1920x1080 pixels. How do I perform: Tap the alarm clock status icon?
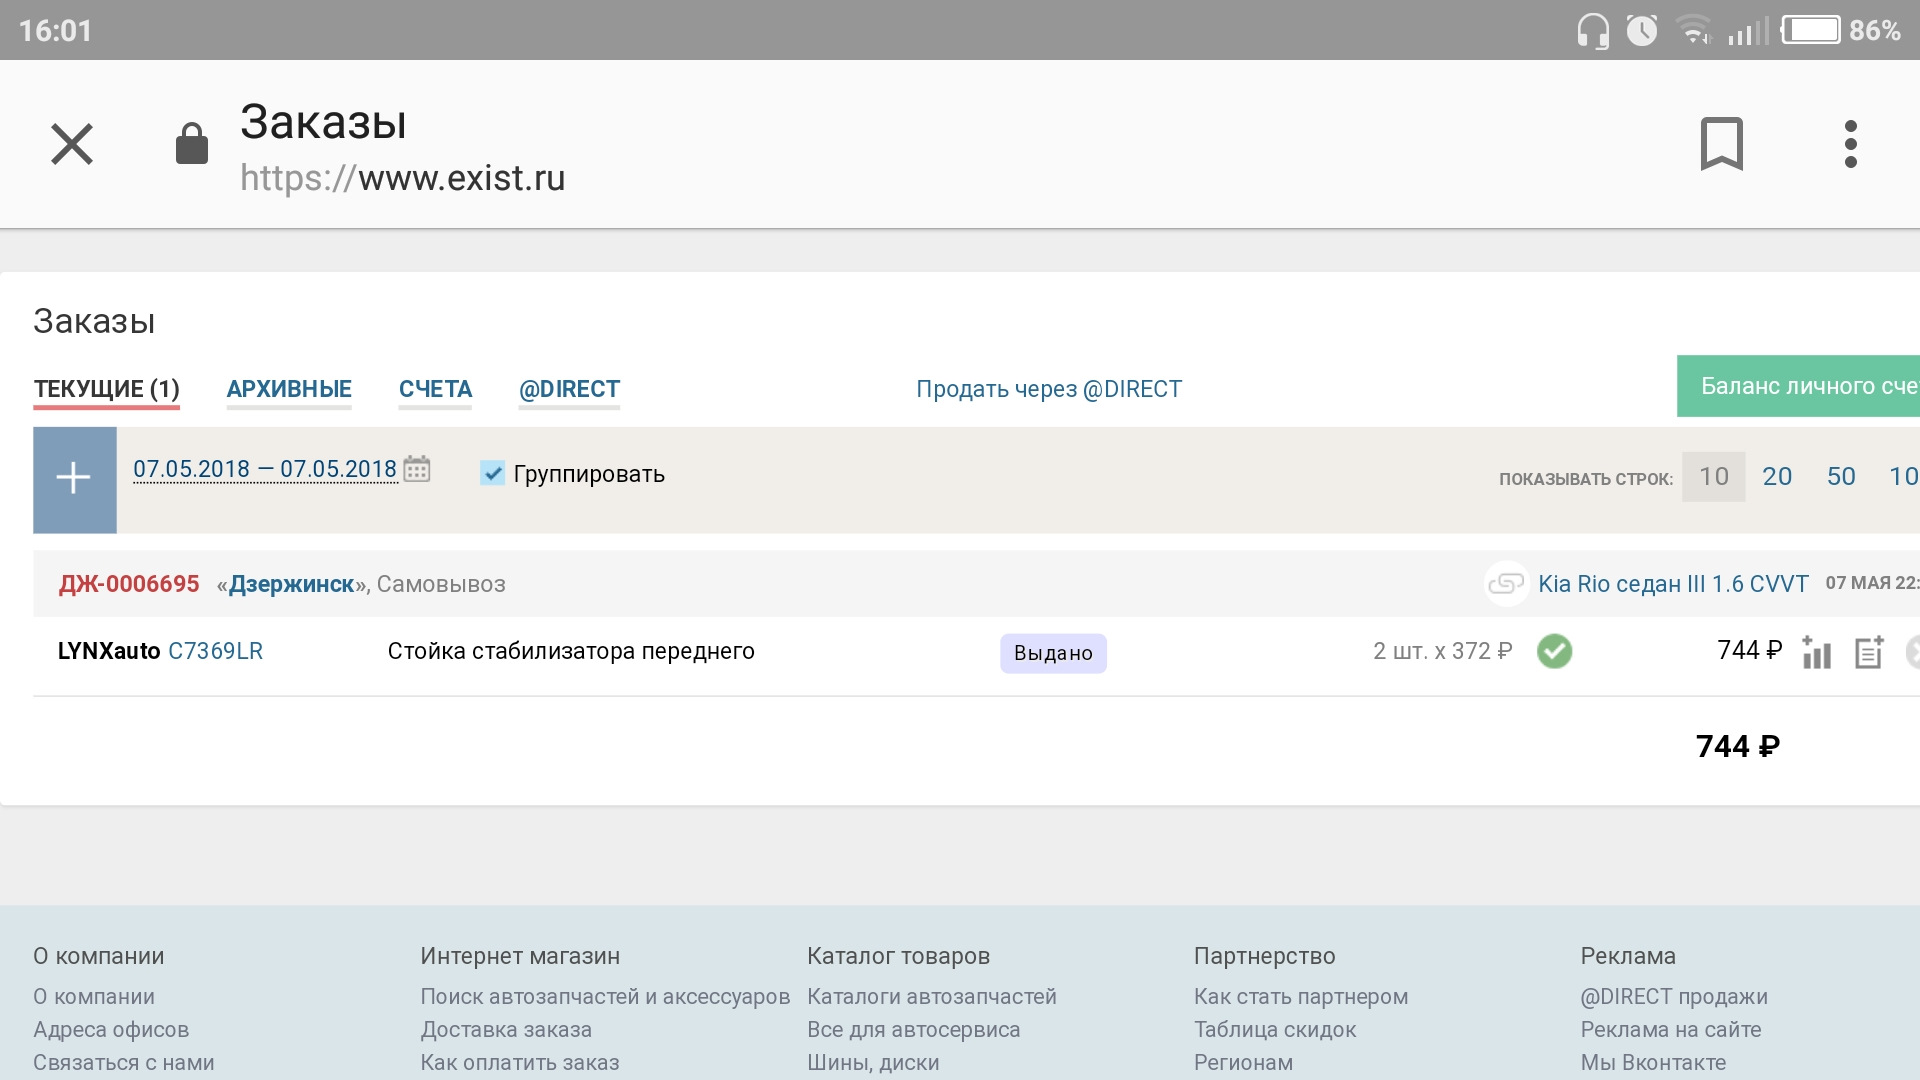click(x=1642, y=30)
